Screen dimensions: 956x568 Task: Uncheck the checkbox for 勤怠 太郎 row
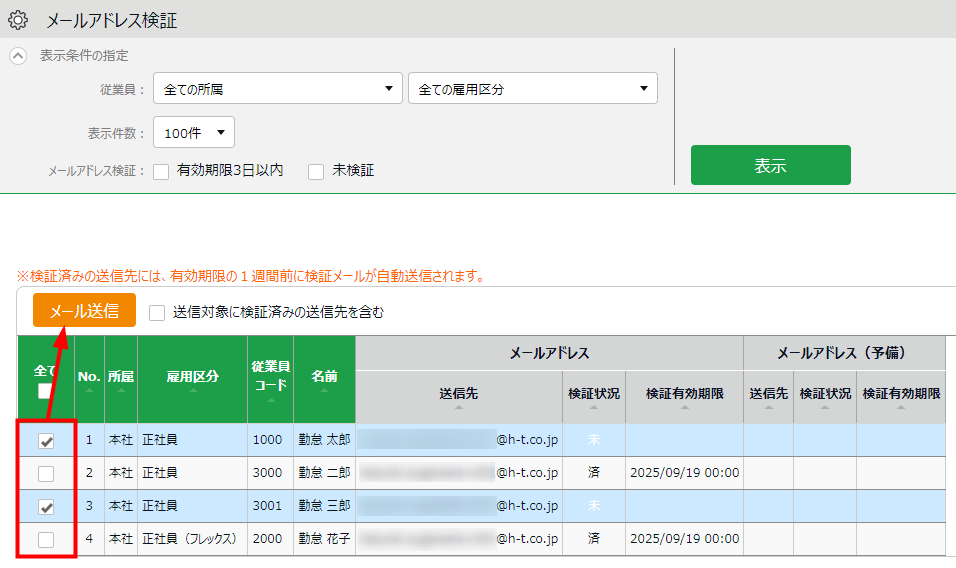tap(46, 440)
